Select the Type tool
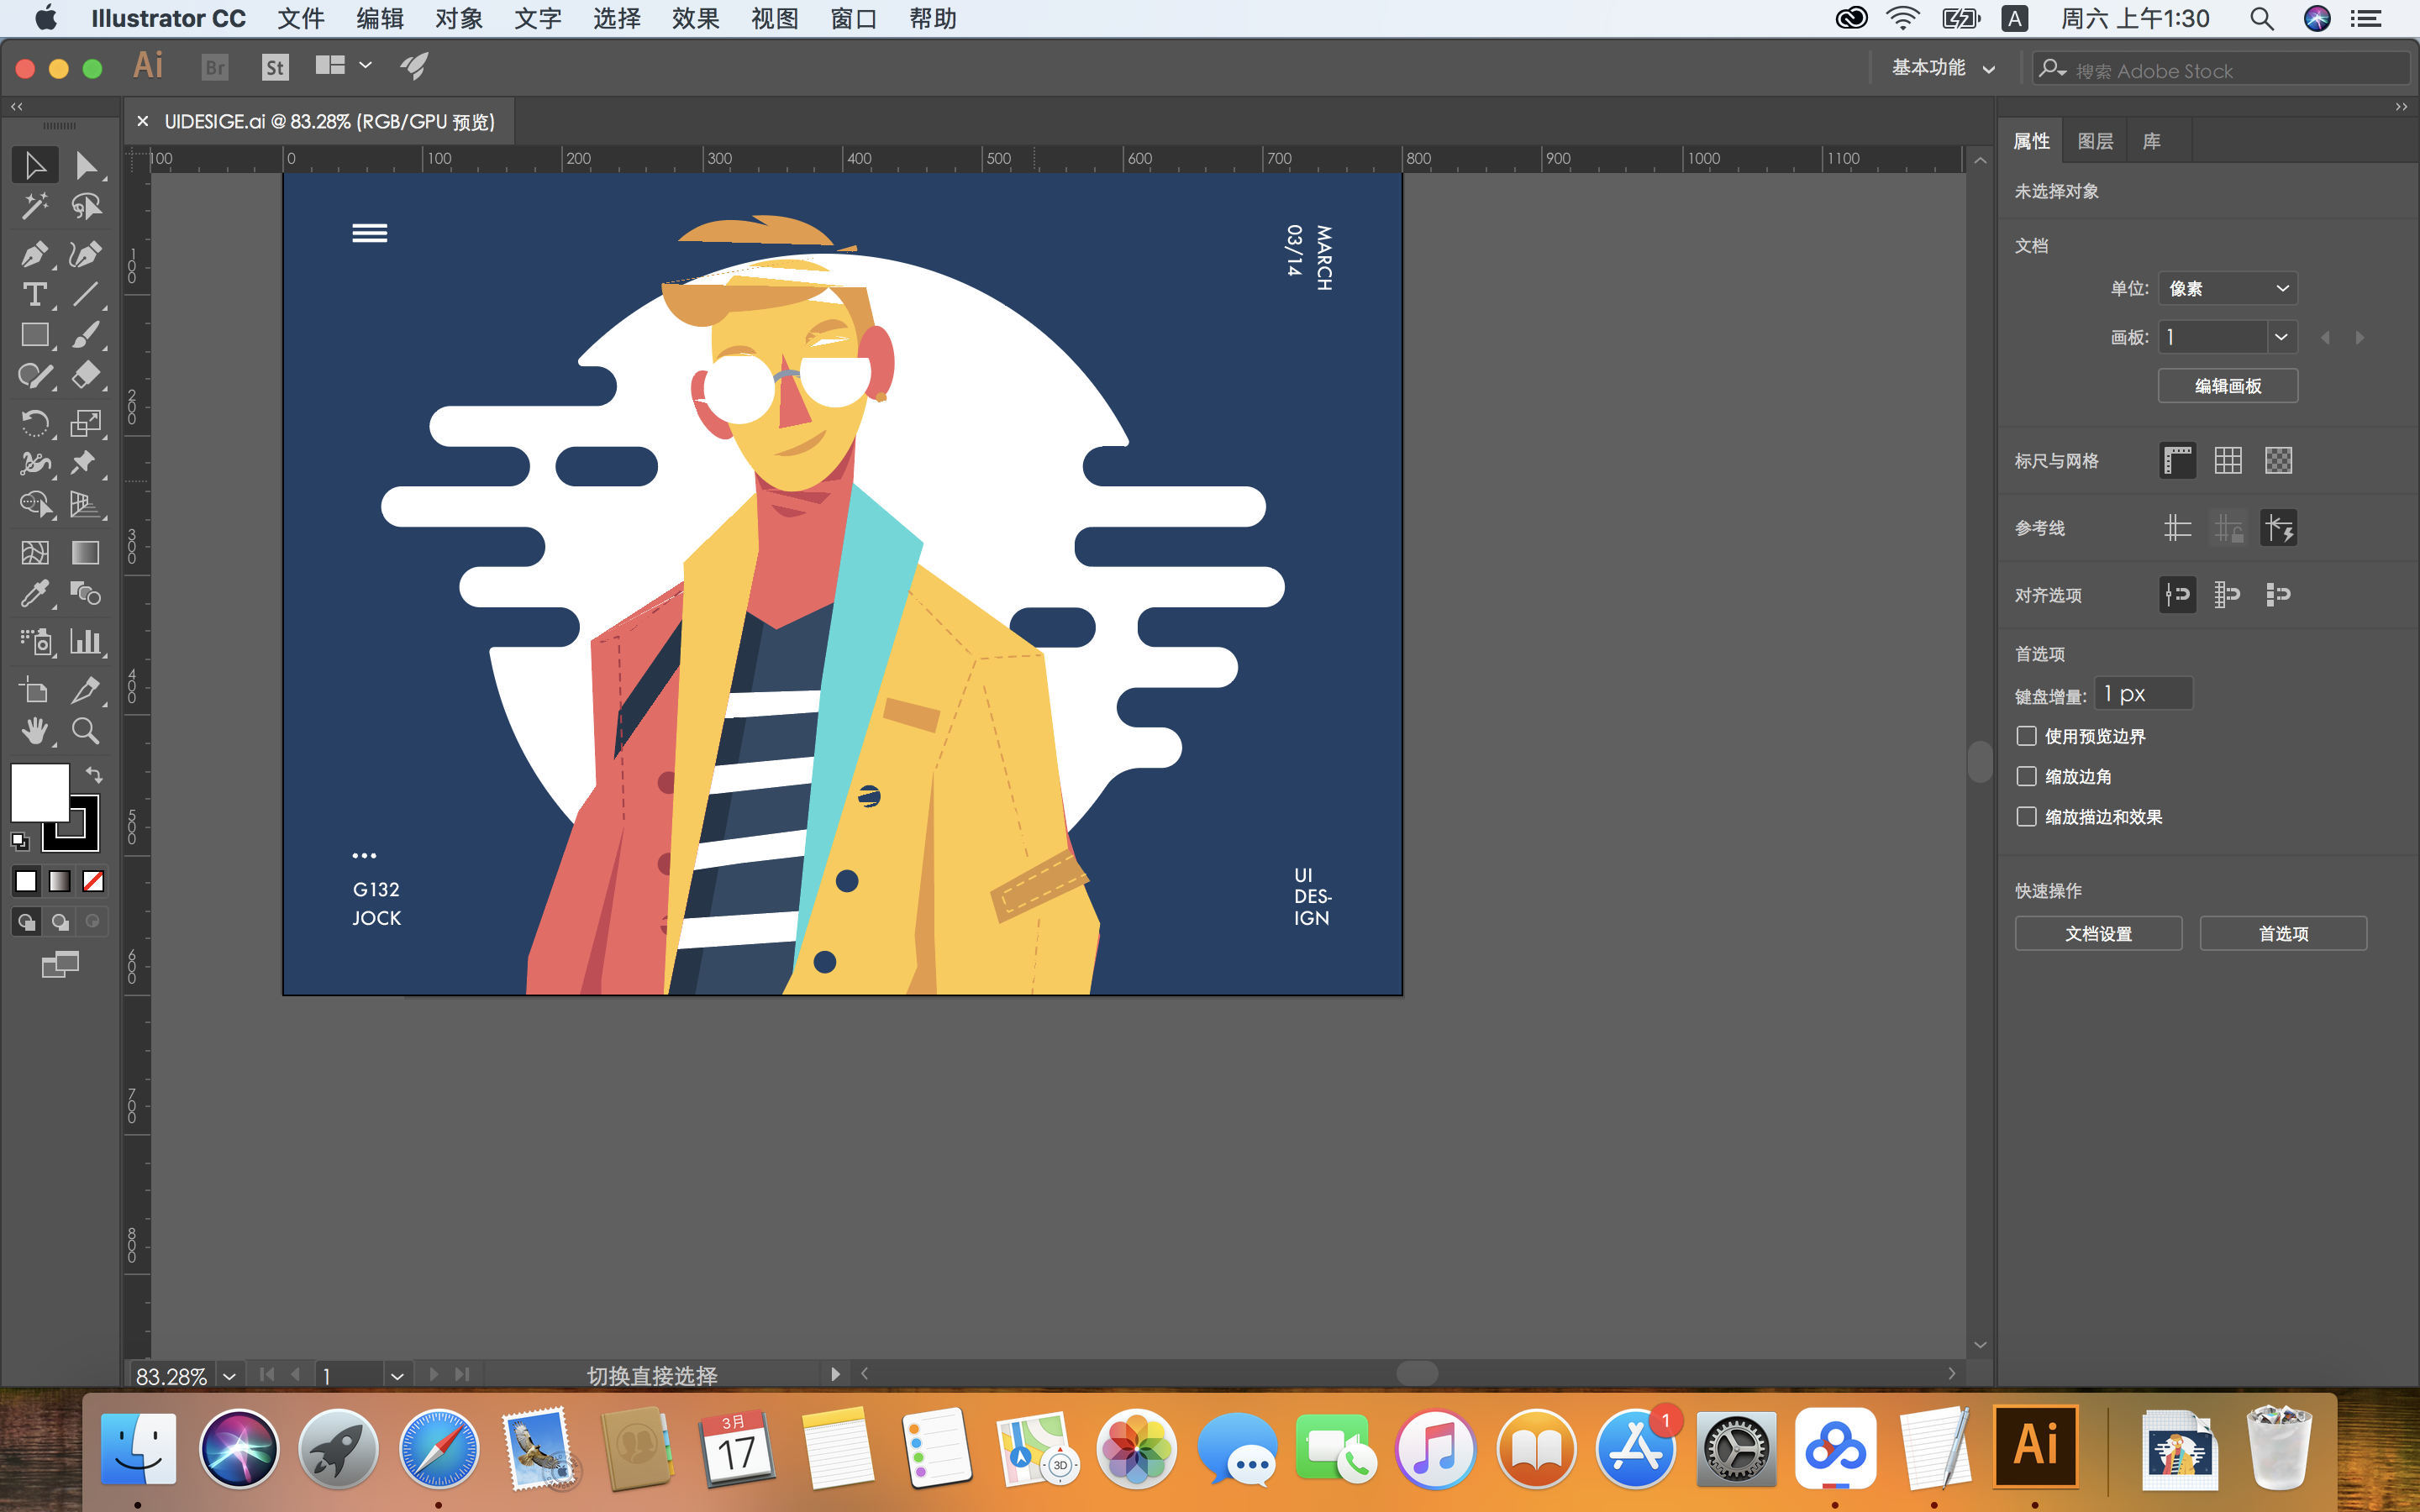 click(34, 295)
